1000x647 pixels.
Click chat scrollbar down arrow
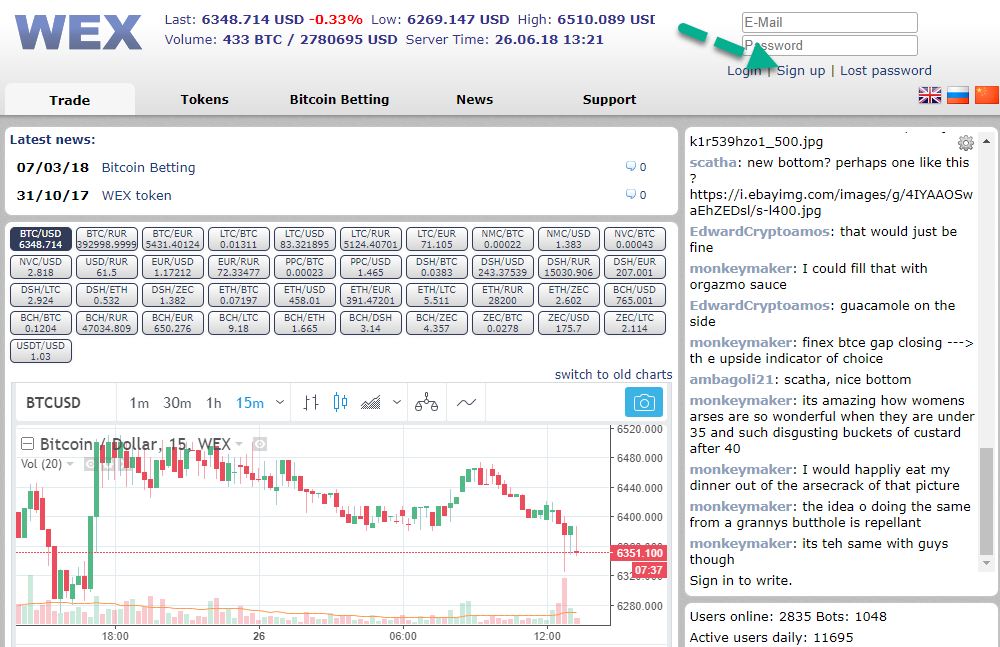coord(987,563)
